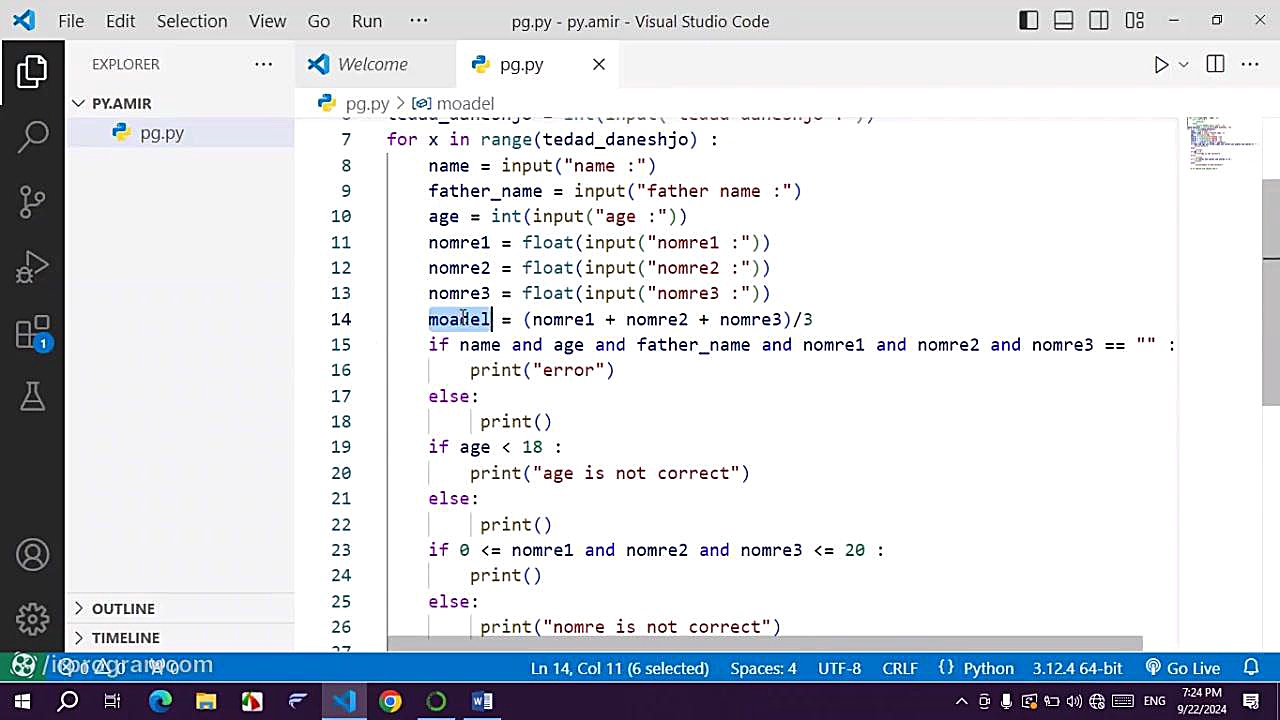The height and width of the screenshot is (720, 1280).
Task: Change indentation via Spaces: 4
Action: click(x=763, y=668)
